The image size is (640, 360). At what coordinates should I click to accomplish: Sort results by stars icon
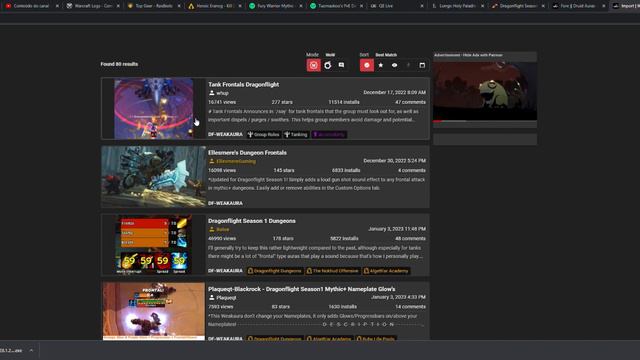click(380, 65)
